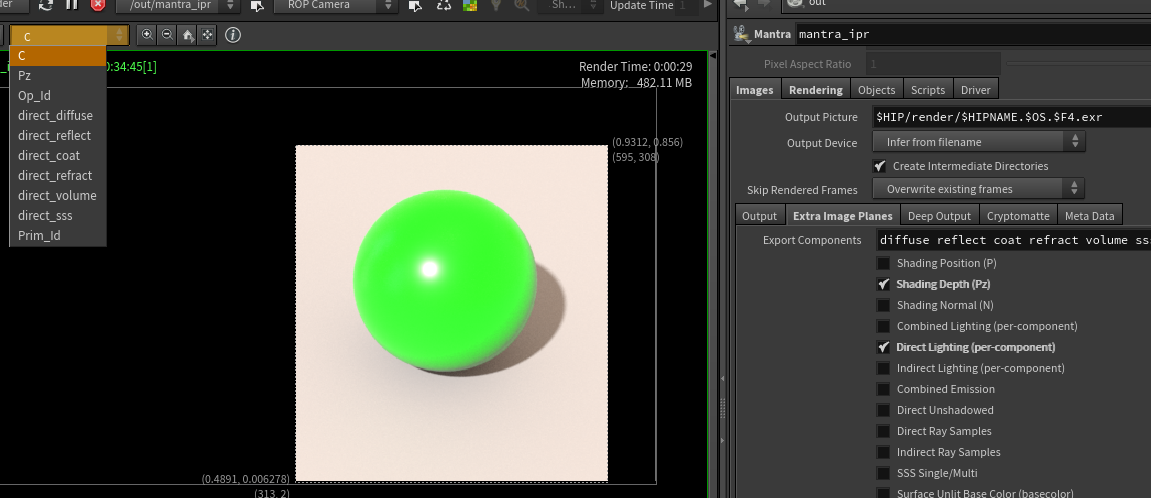Select direct_diffuse from the plane list

55,115
